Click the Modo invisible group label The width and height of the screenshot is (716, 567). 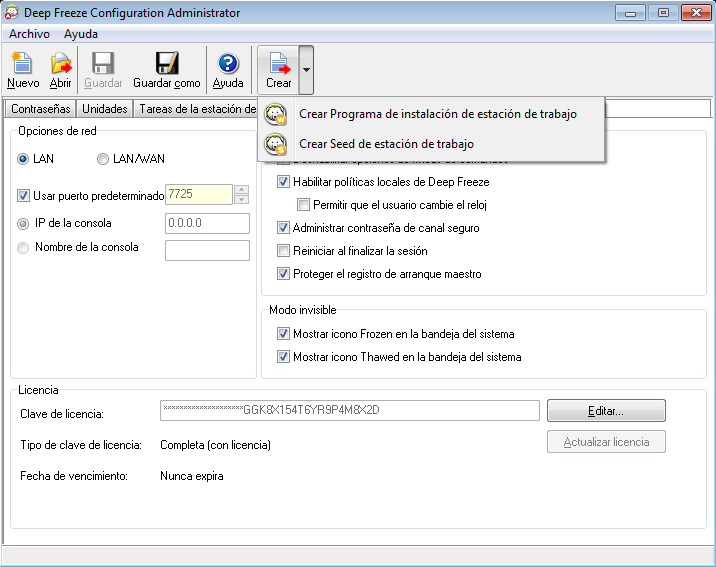click(302, 310)
